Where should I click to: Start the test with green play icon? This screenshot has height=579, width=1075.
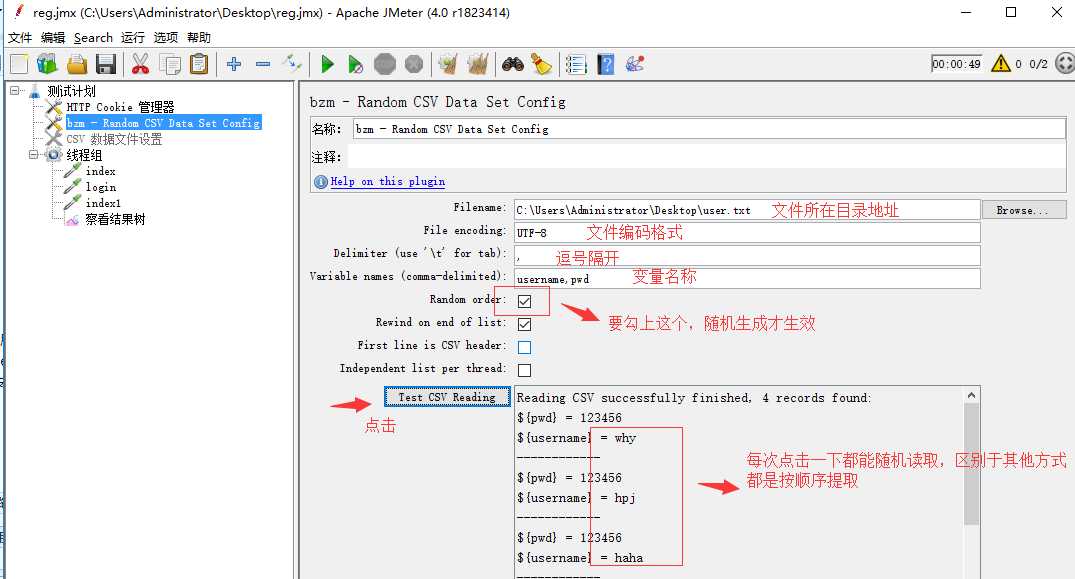pyautogui.click(x=327, y=64)
